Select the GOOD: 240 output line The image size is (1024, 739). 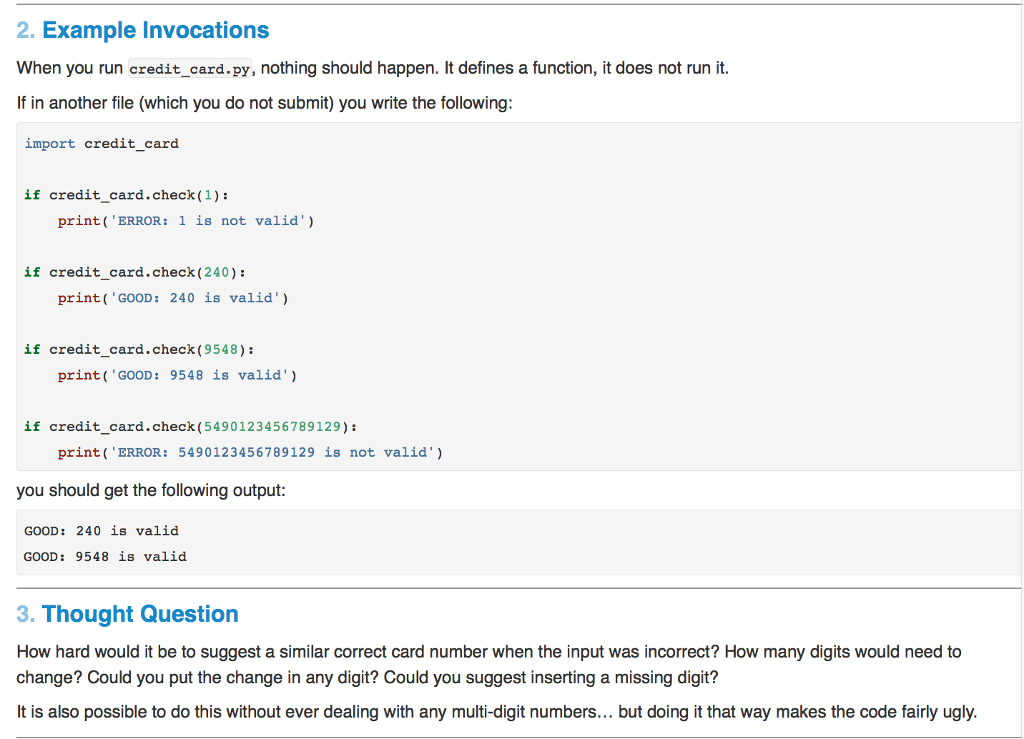105,530
